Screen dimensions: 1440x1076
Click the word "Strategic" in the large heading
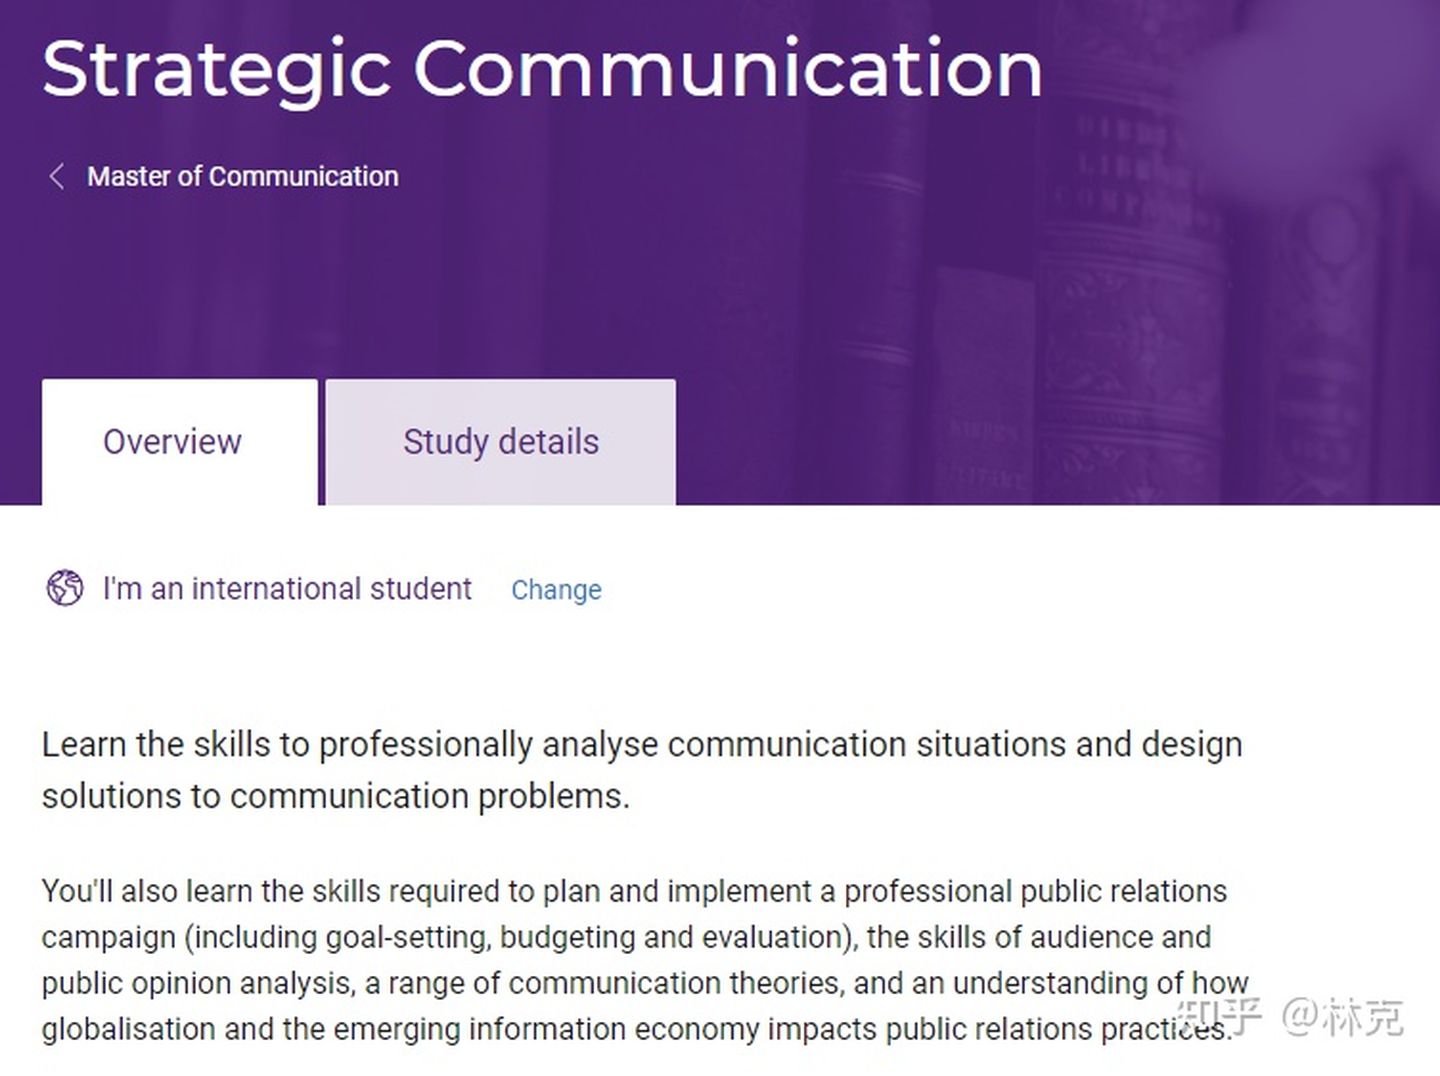coord(216,70)
